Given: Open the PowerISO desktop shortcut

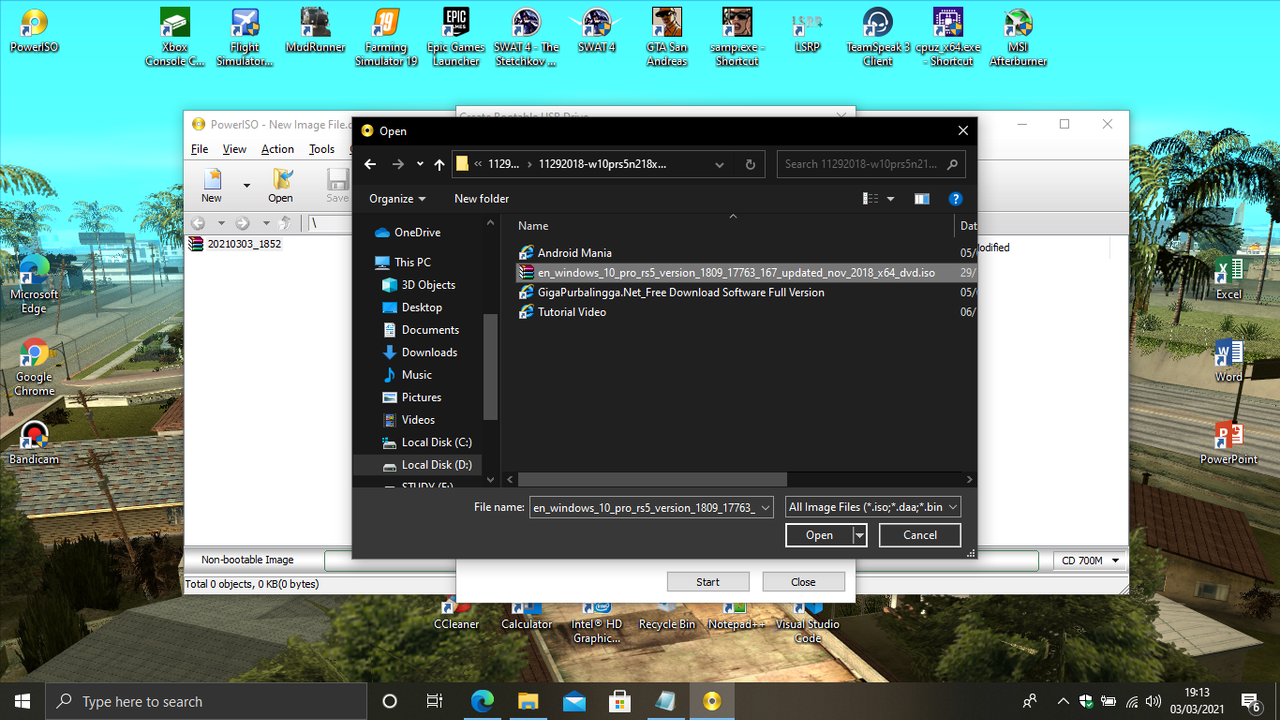Looking at the screenshot, I should pos(34,31).
